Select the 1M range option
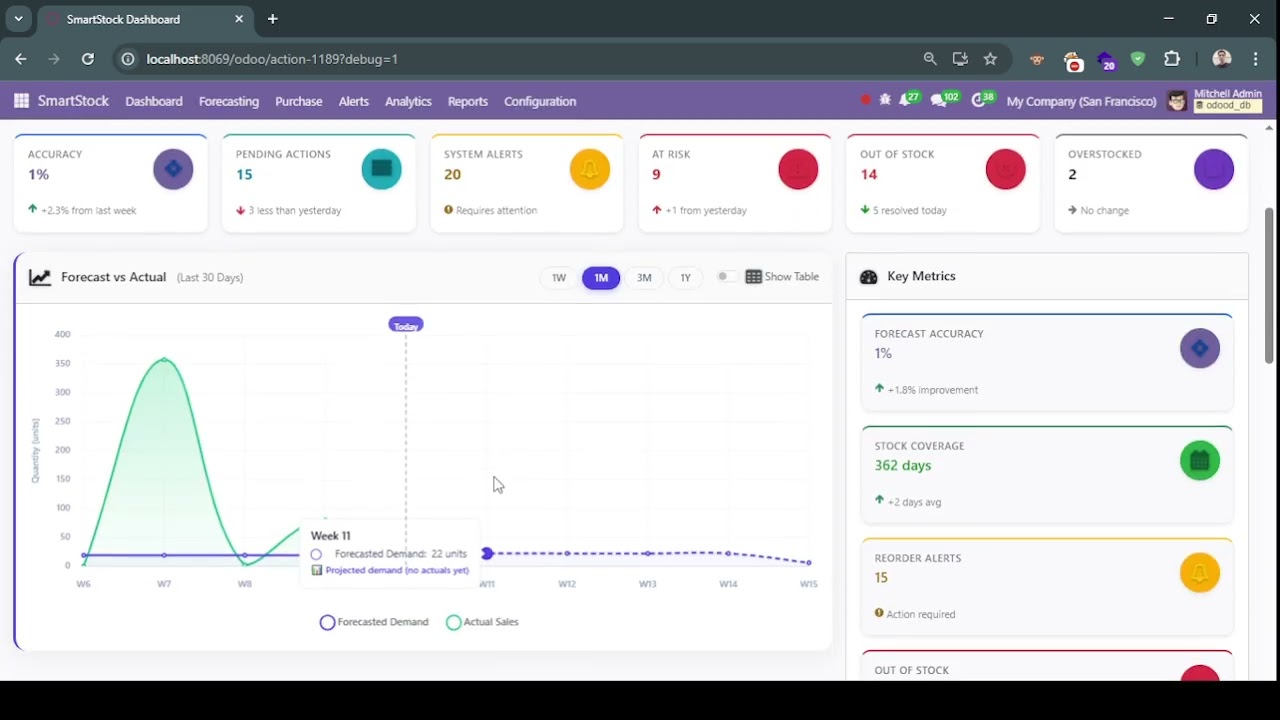 coord(601,278)
